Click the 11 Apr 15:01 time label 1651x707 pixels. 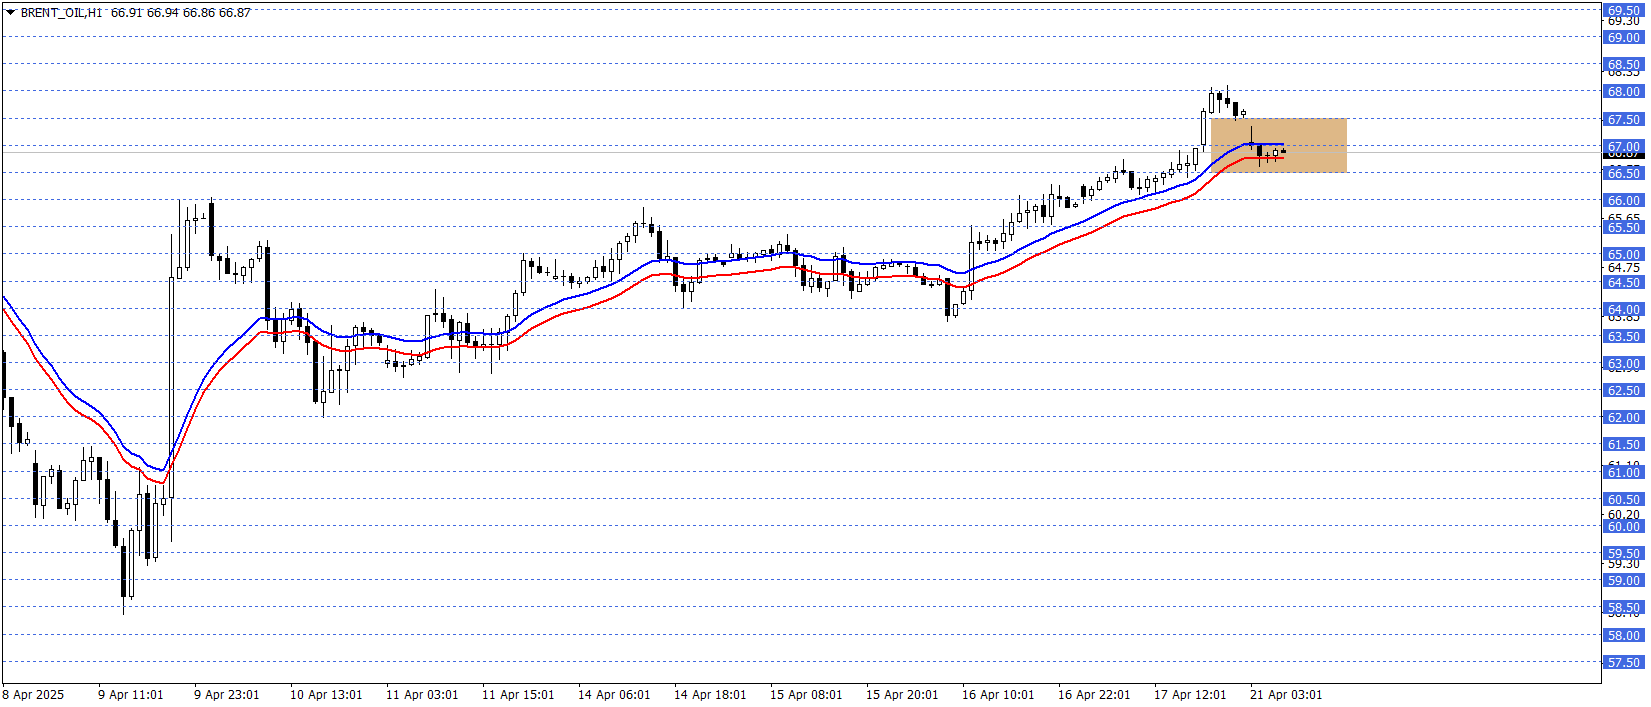pyautogui.click(x=518, y=695)
